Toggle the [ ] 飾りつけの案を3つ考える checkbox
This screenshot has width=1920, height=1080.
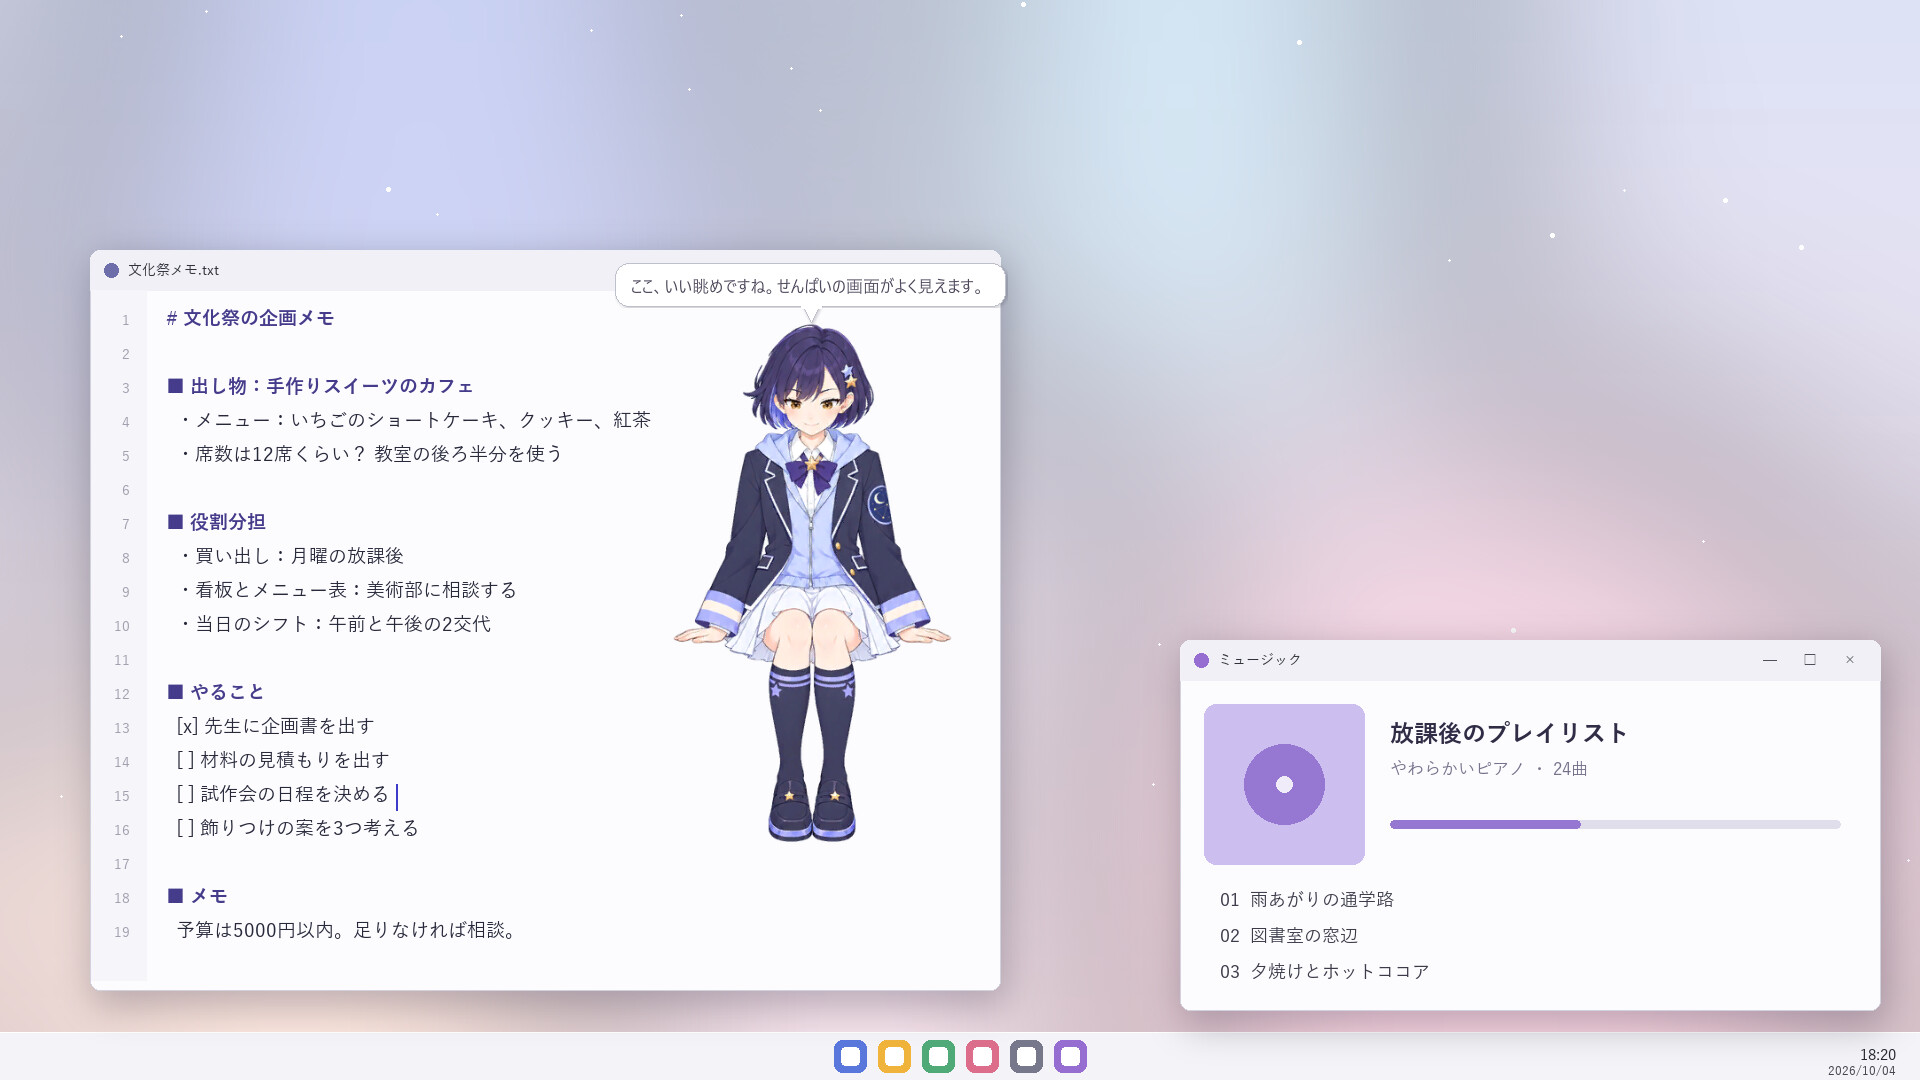click(186, 828)
